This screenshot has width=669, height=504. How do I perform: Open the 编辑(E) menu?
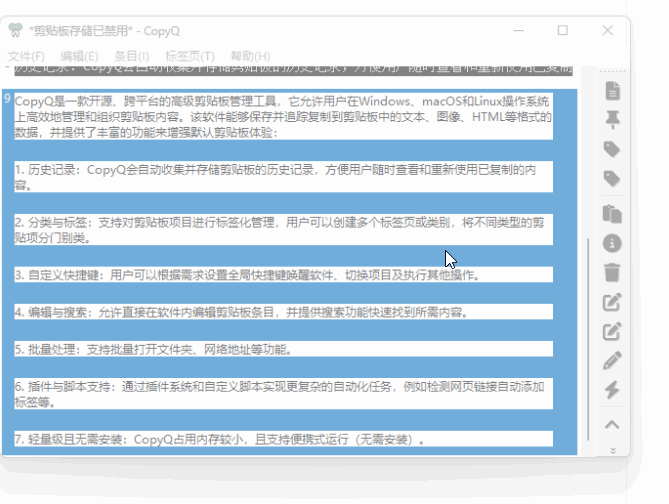coord(79,56)
